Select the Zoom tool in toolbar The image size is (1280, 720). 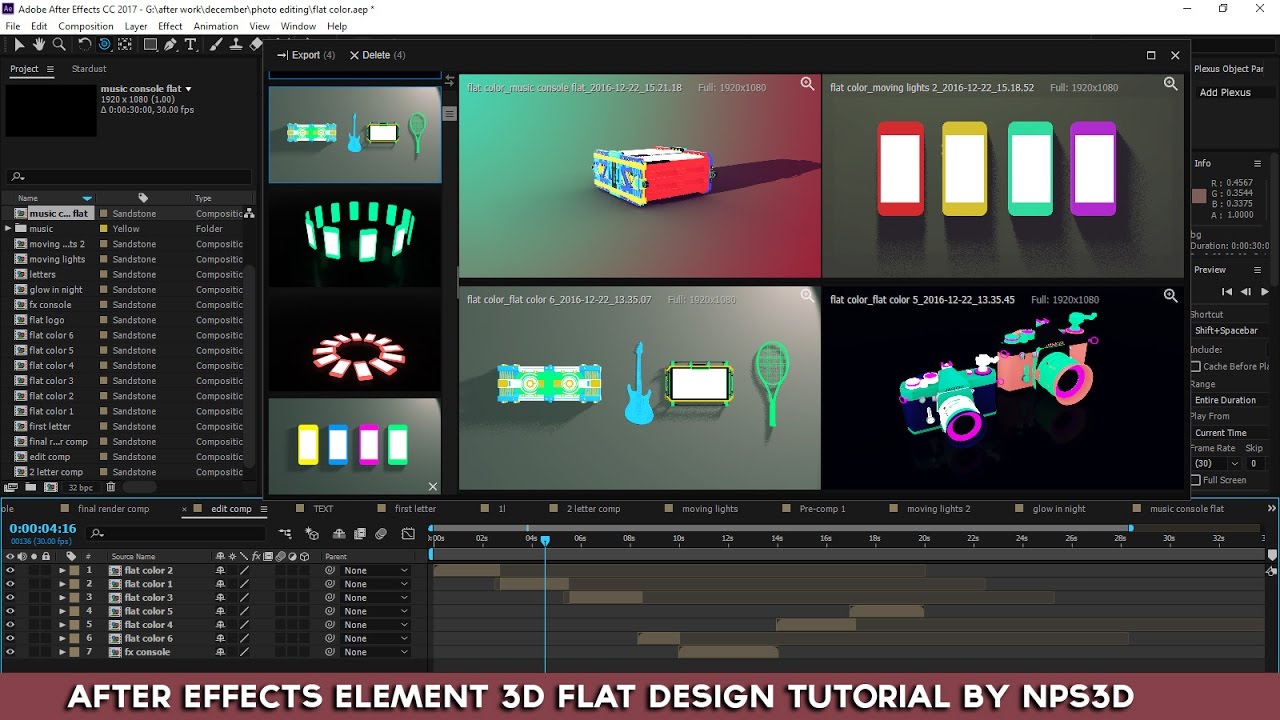tap(59, 44)
